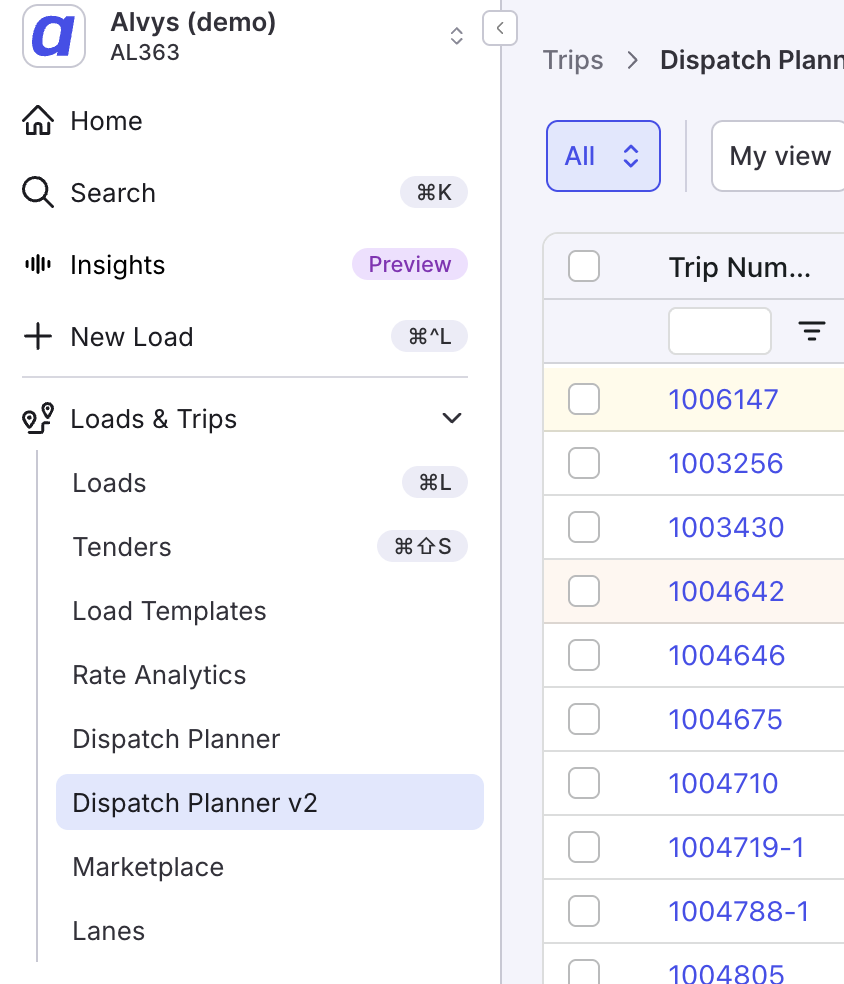Check the box for trip 1003430
The image size is (844, 984).
(584, 527)
